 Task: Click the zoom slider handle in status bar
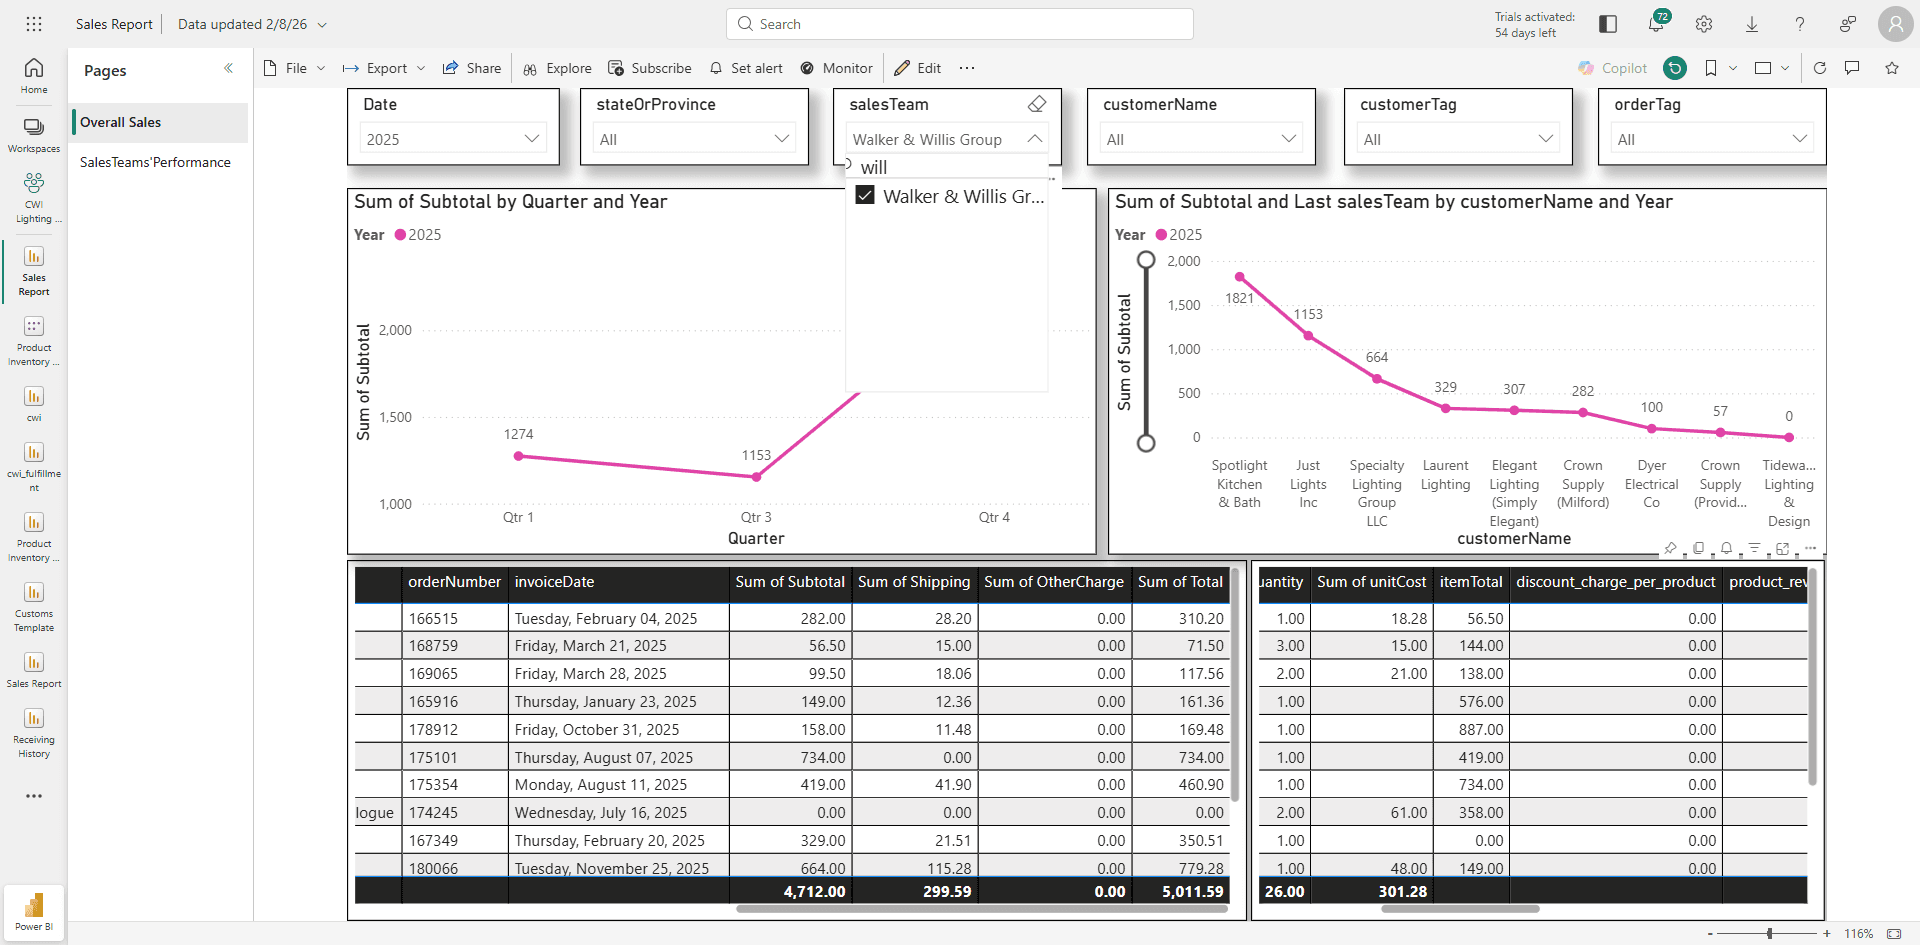pos(1770,933)
